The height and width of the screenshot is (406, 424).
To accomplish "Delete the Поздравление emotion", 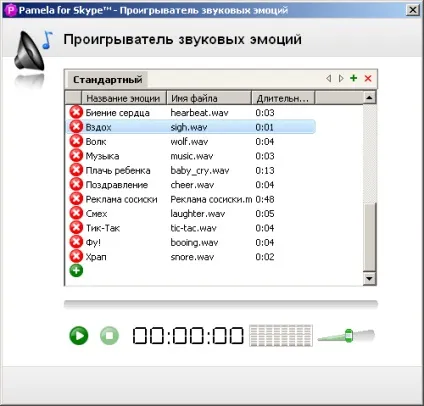I will click(76, 184).
